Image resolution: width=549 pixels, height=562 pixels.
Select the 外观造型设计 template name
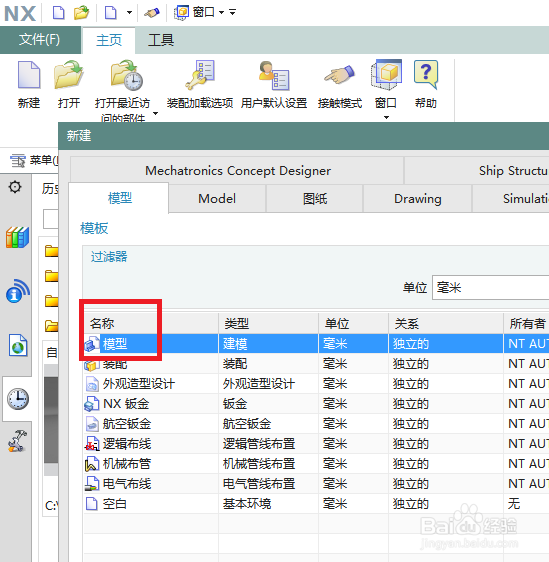point(139,384)
